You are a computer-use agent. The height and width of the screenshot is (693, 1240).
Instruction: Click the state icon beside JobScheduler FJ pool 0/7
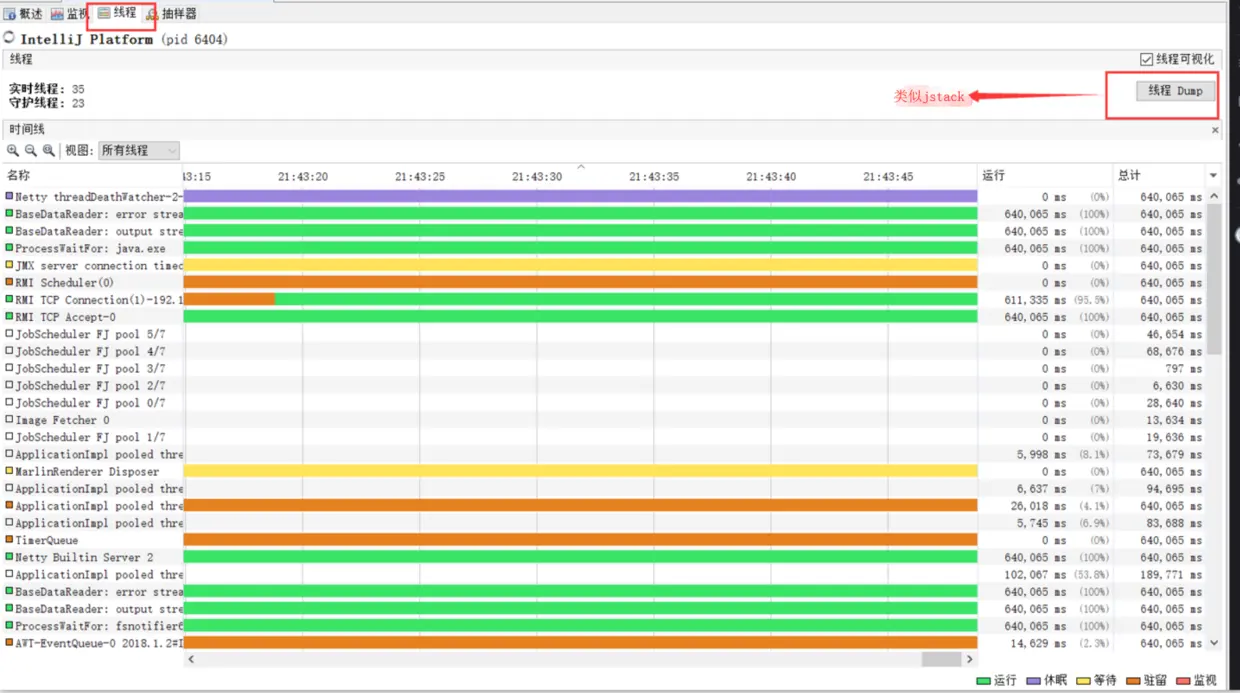point(10,403)
